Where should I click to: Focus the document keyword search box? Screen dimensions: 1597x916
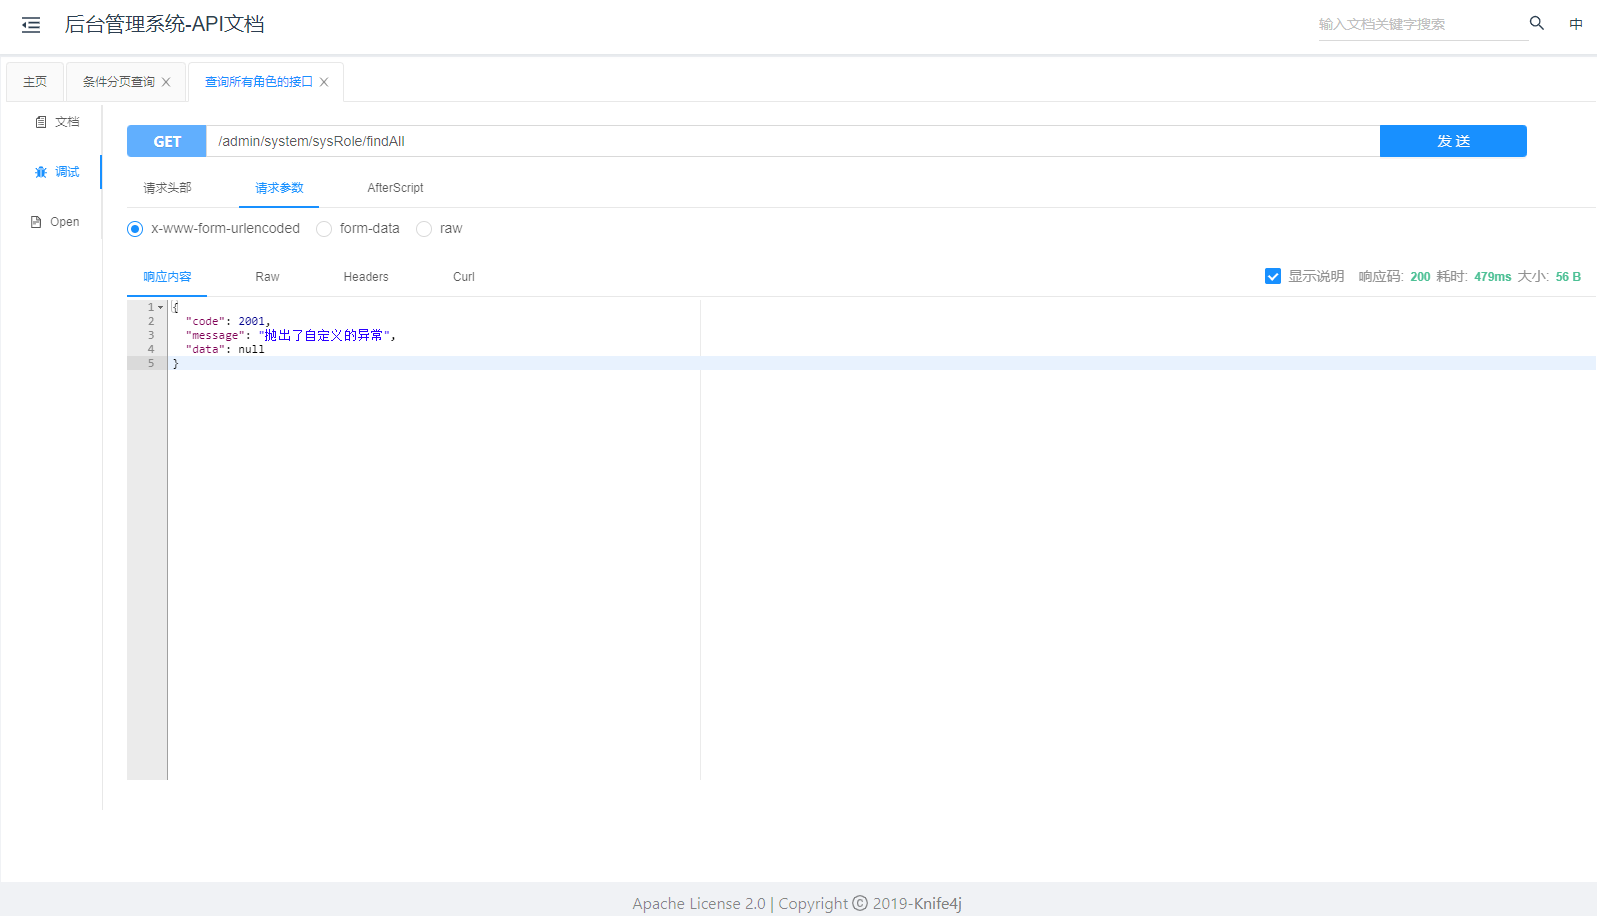(x=1420, y=24)
